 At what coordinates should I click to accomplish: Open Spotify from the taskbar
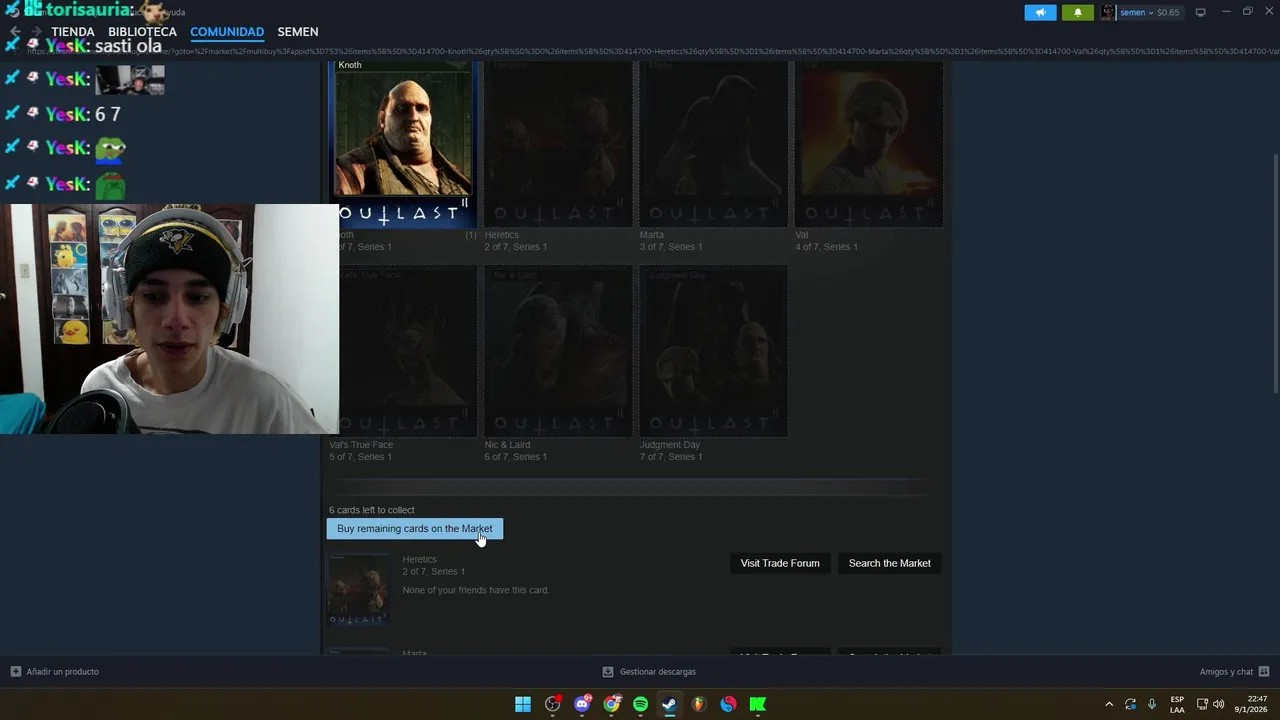640,704
